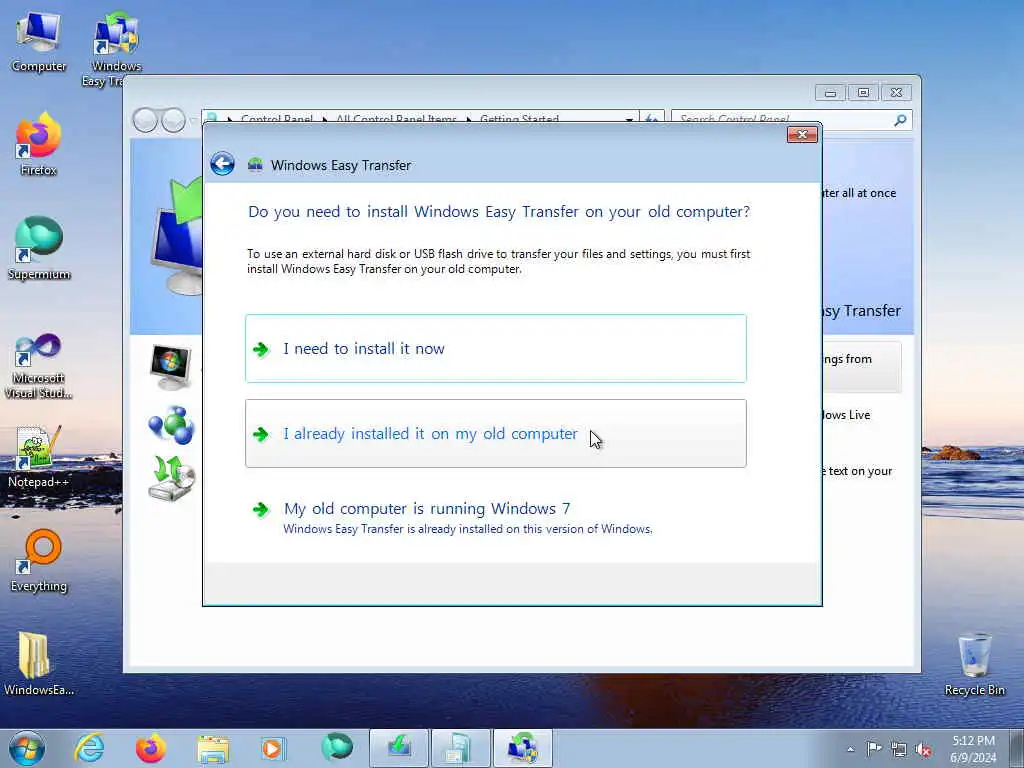The image size is (1024, 768).
Task: Launch Firefox from the taskbar
Action: (150, 748)
